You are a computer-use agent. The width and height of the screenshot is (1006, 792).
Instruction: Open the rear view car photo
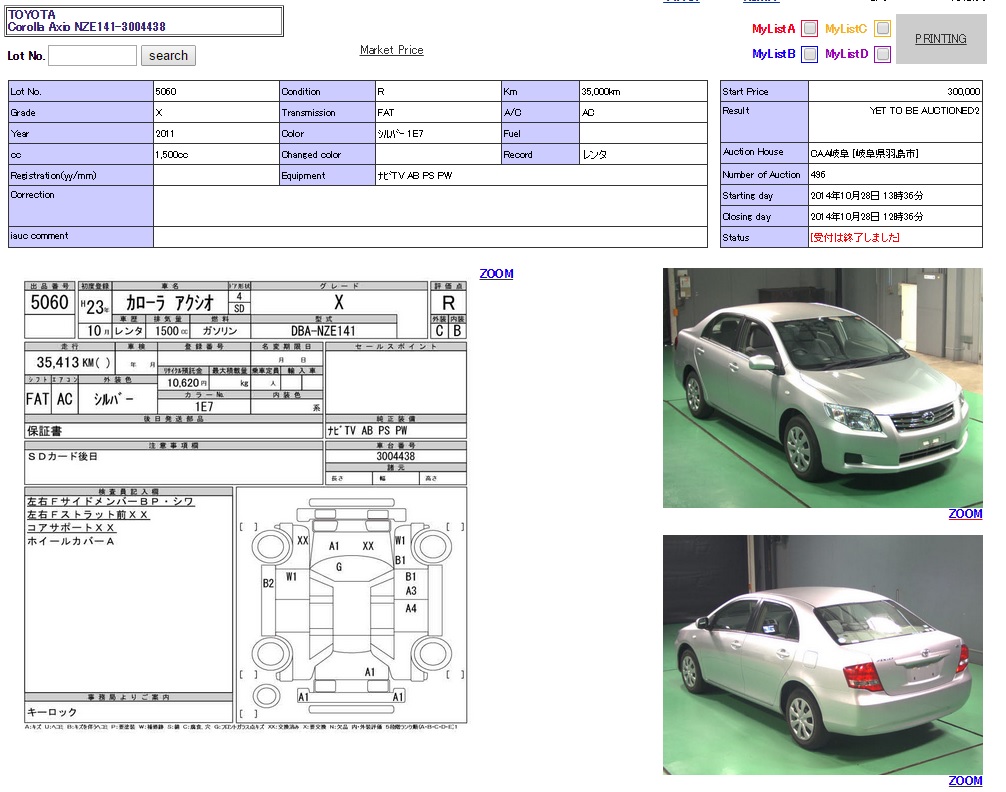click(822, 655)
